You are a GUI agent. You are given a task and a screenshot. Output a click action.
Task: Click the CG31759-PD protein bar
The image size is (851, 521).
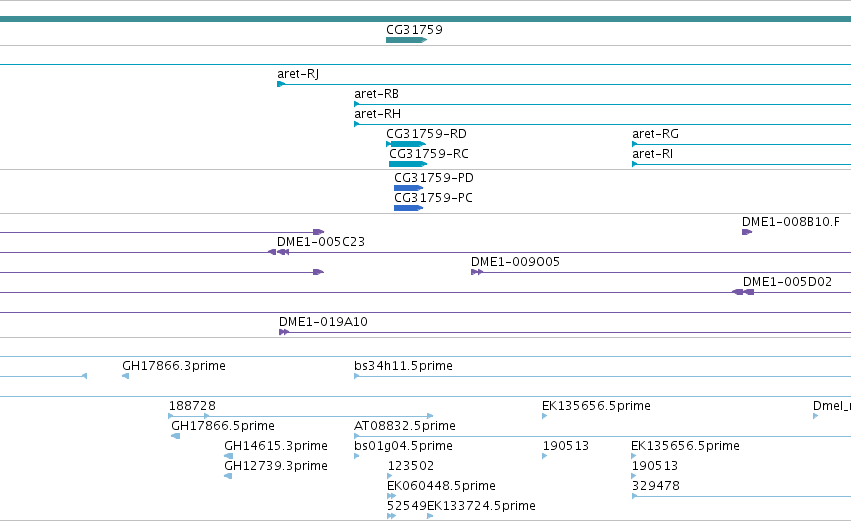tap(408, 188)
